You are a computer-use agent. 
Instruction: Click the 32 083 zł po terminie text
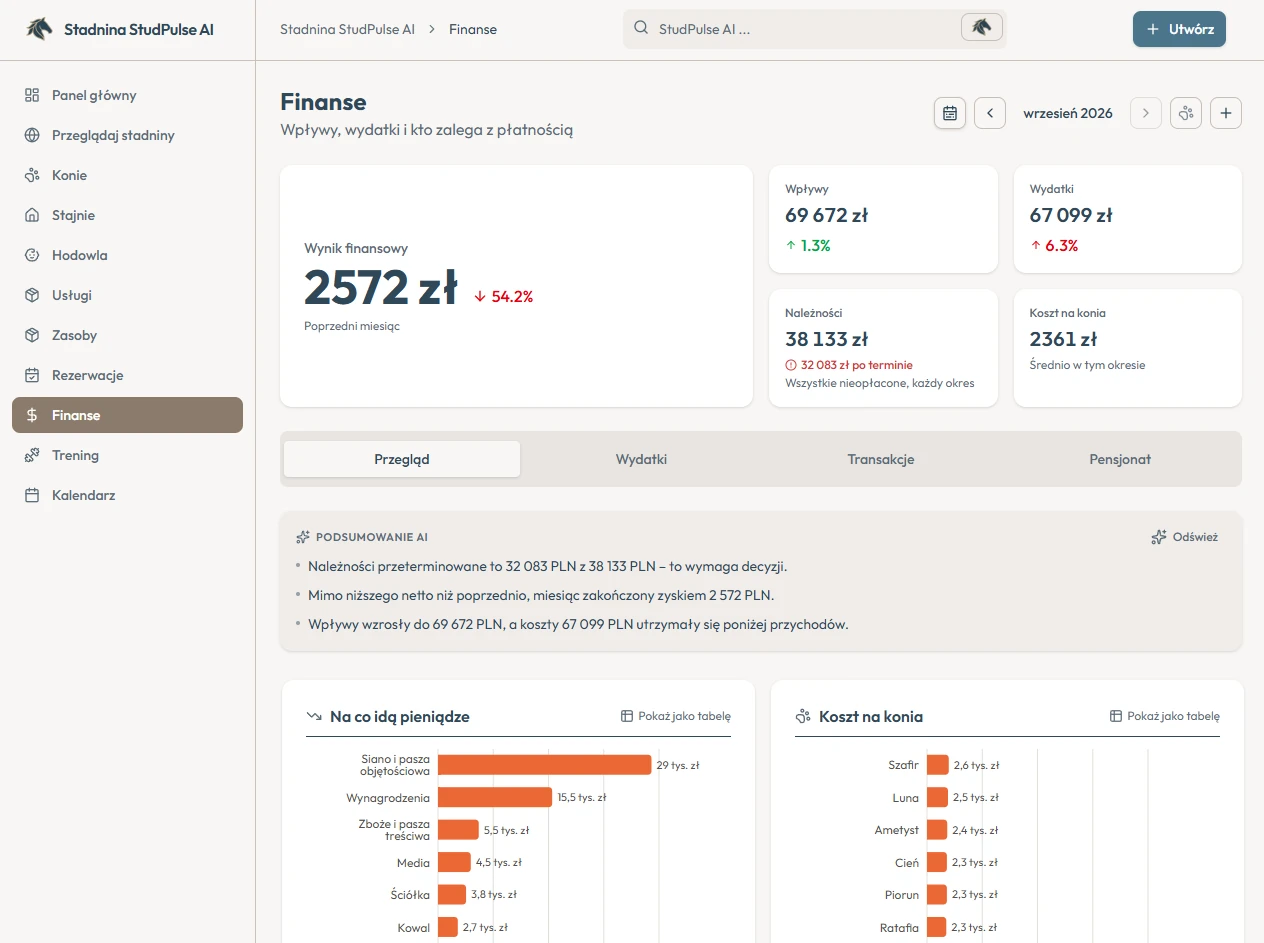pos(857,365)
